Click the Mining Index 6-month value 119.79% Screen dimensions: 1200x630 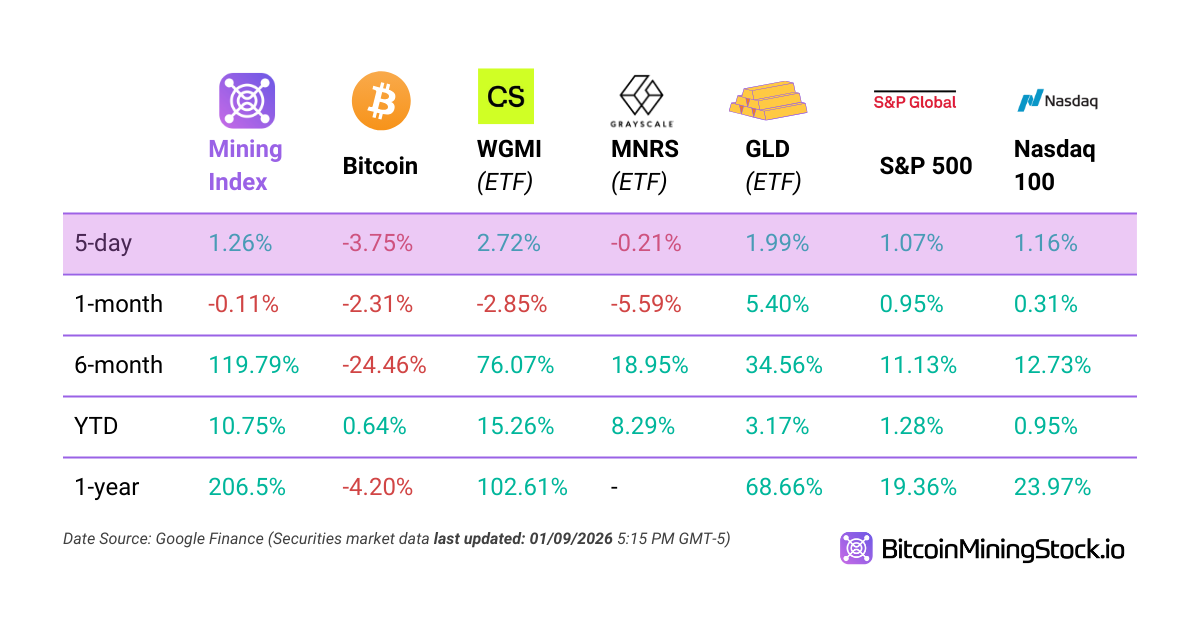(x=254, y=365)
